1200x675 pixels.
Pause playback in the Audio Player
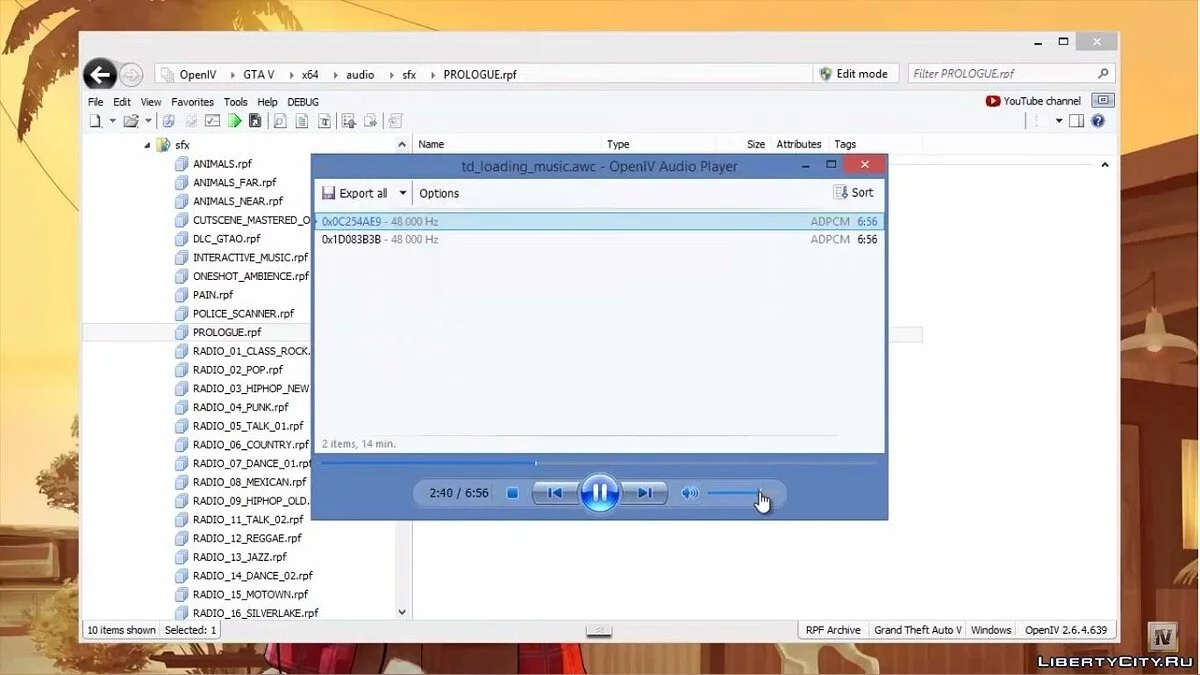pos(599,493)
